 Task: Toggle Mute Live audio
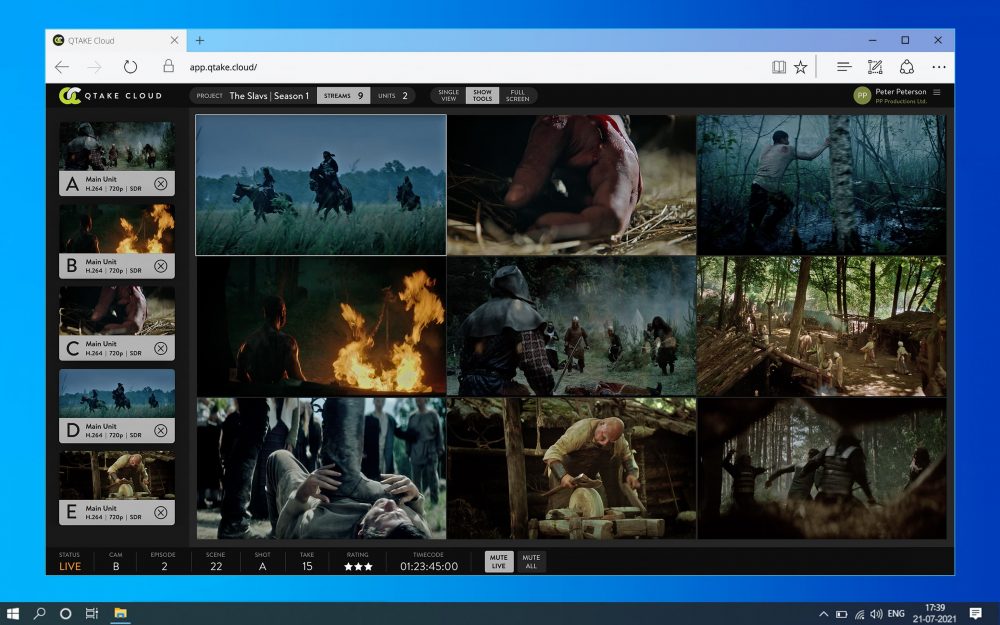click(x=499, y=562)
